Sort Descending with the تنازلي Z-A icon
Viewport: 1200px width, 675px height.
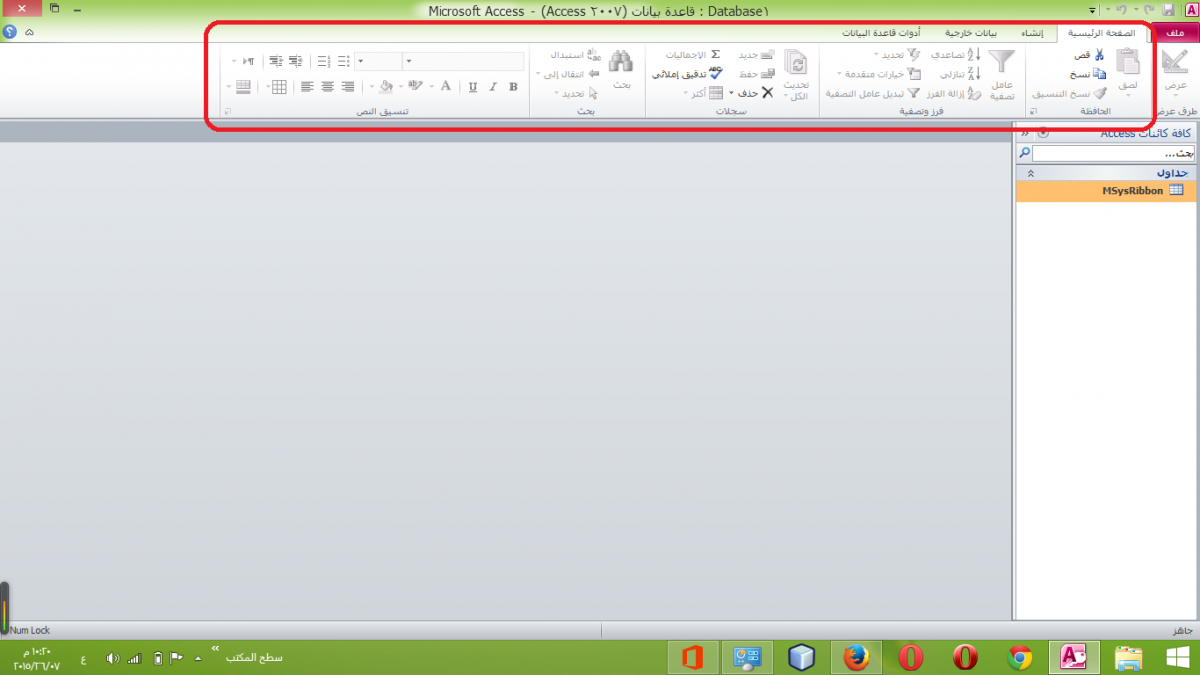click(x=974, y=74)
